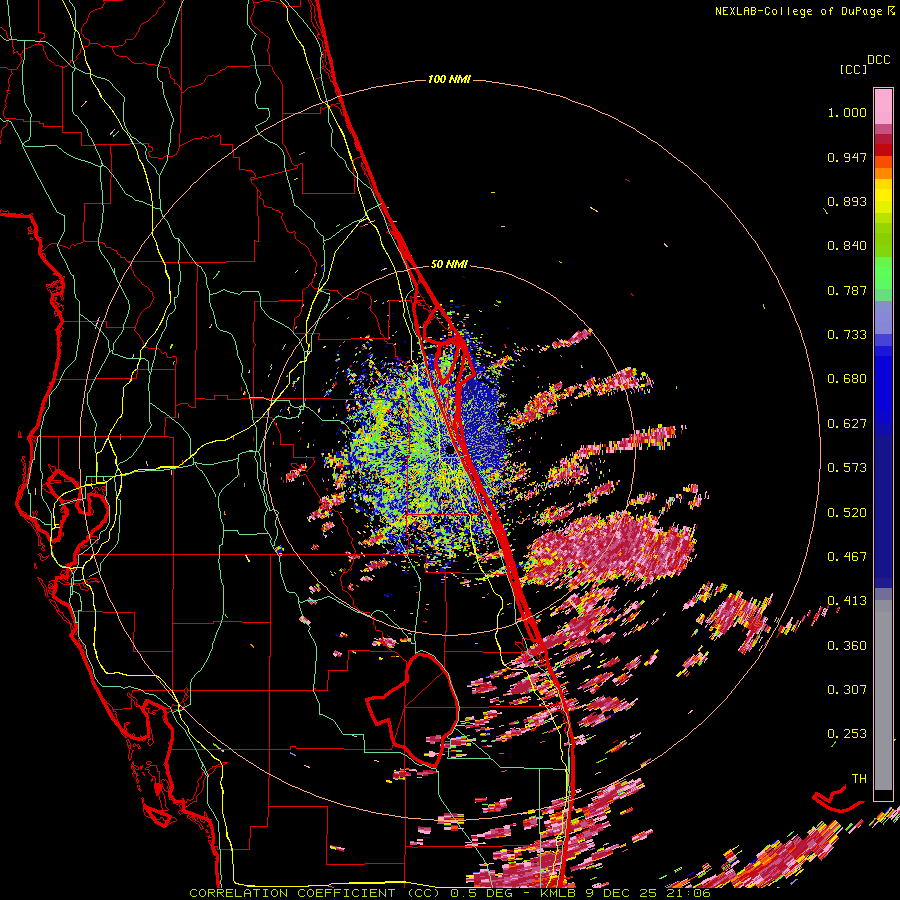Click the red Lake Okeechobee outline
Image resolution: width=900 pixels, height=900 pixels.
412,710
